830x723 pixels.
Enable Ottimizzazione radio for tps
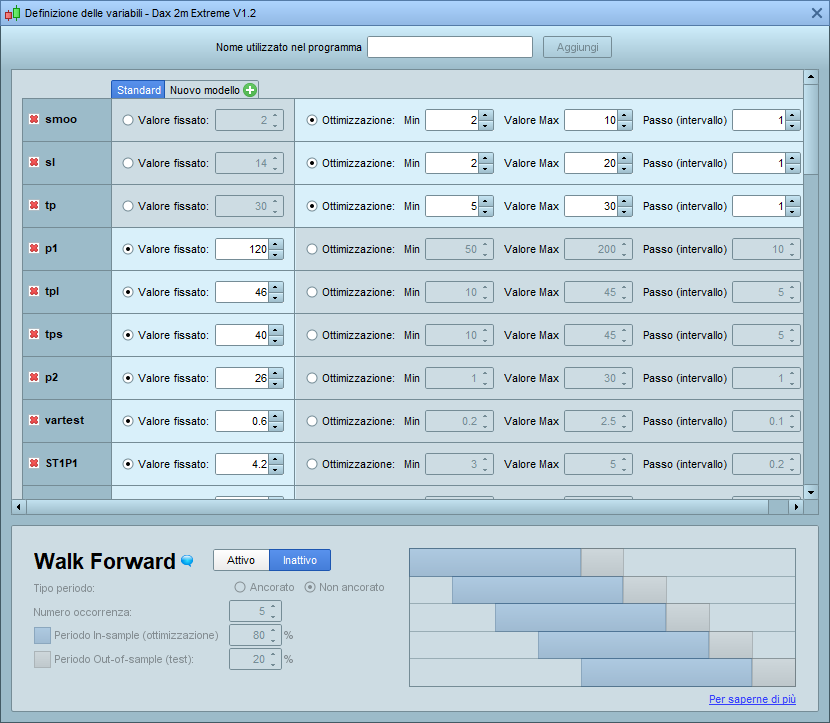click(312, 335)
